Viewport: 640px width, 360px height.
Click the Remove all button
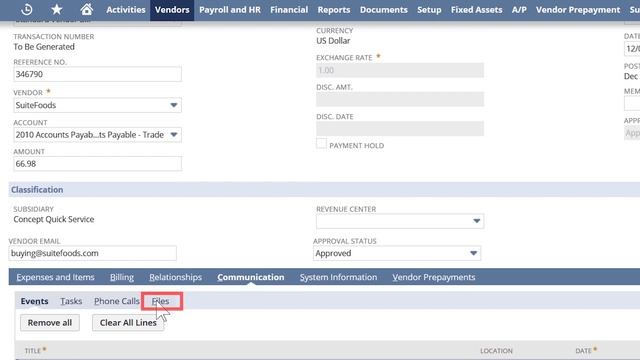pyautogui.click(x=50, y=322)
